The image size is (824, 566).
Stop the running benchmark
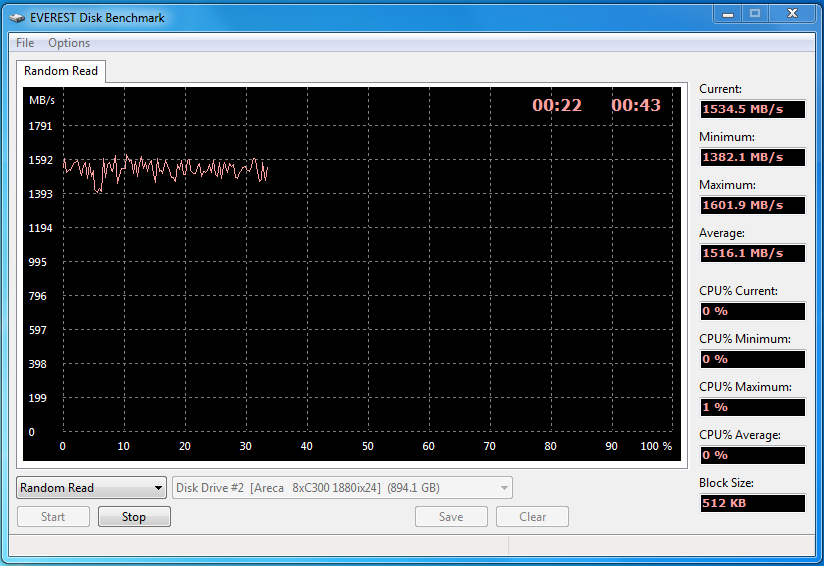pyautogui.click(x=134, y=517)
